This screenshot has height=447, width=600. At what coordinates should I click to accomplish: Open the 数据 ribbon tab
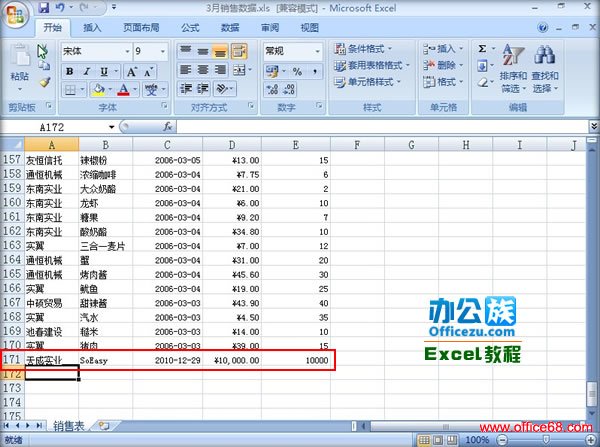pyautogui.click(x=230, y=28)
